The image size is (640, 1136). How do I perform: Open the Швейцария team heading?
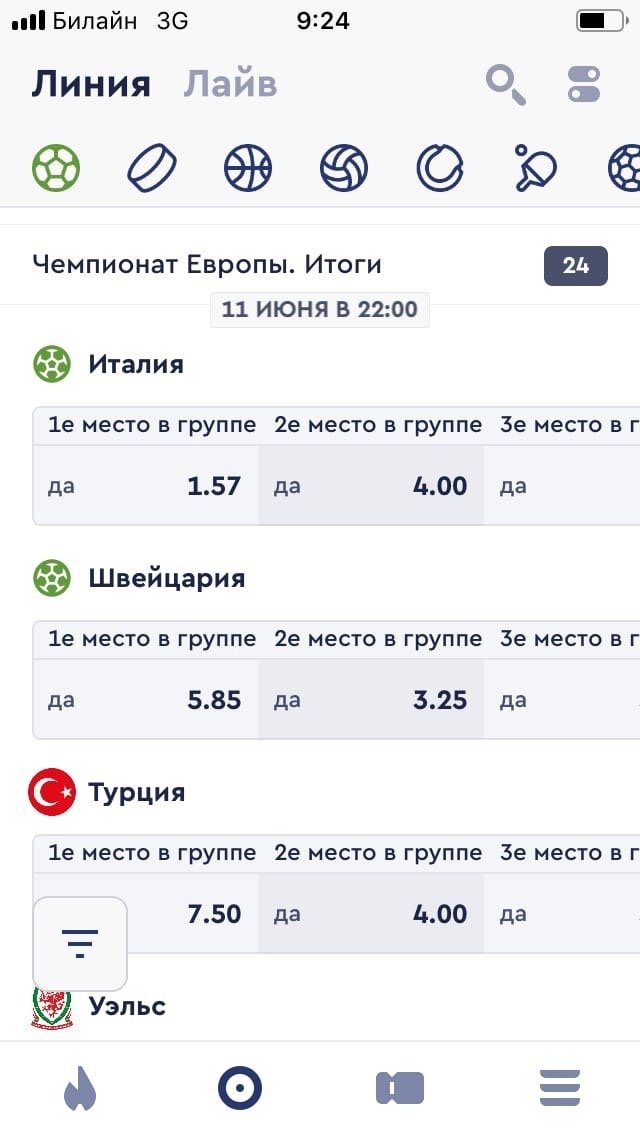tap(166, 578)
